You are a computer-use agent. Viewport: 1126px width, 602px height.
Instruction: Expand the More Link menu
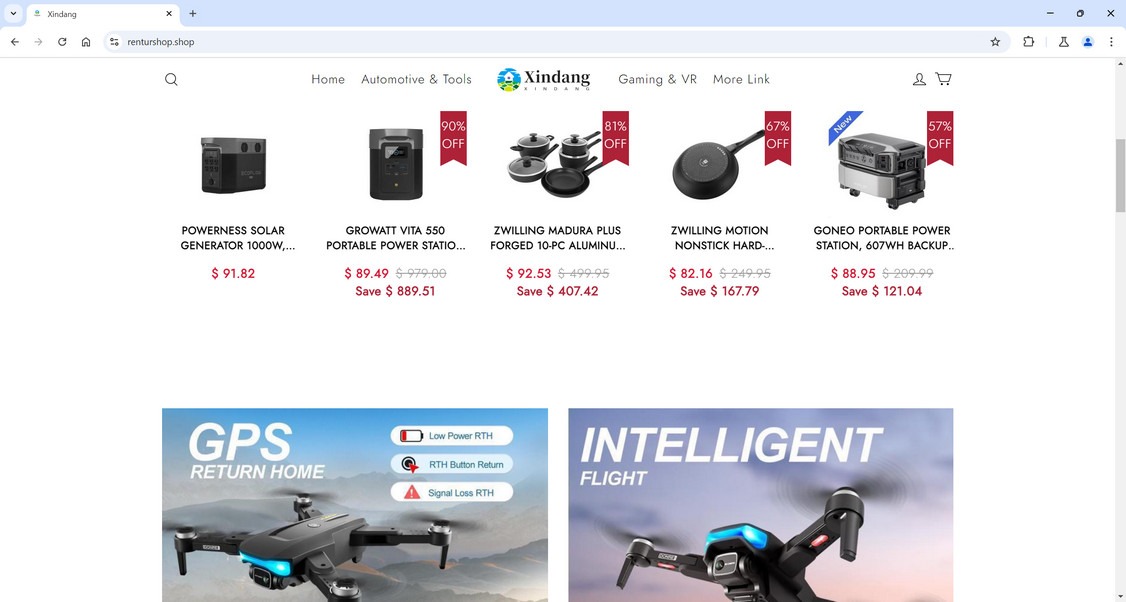[741, 79]
